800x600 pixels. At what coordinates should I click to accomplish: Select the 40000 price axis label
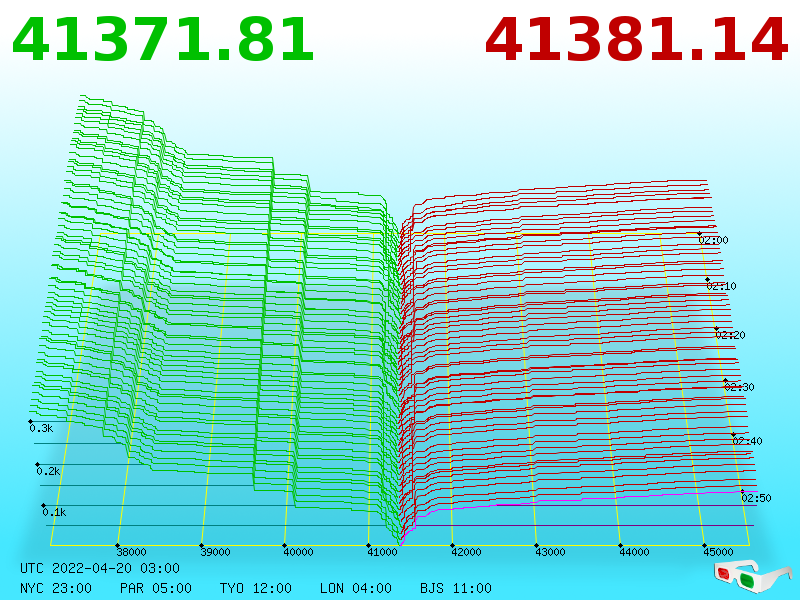(x=298, y=552)
